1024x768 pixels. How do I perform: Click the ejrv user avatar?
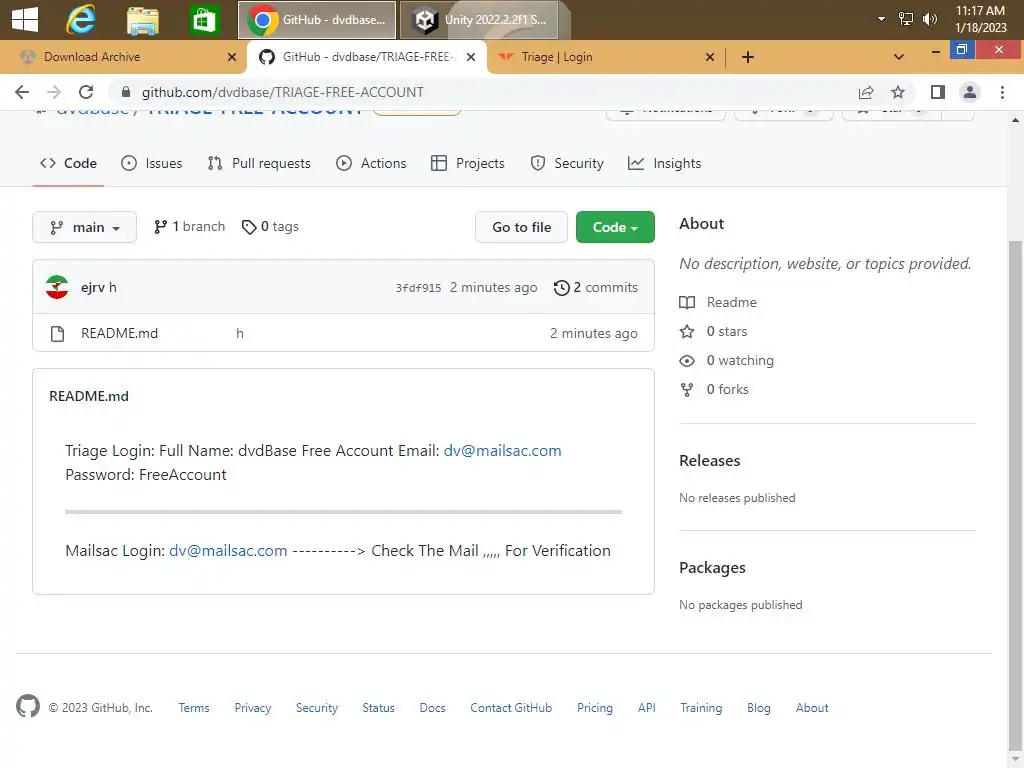coord(57,287)
